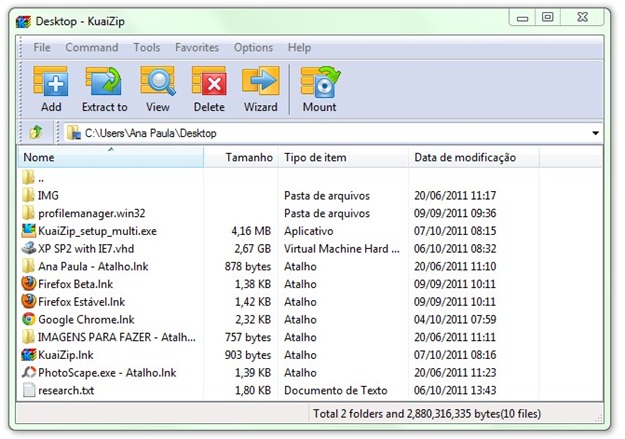The width and height of the screenshot is (625, 439).
Task: Click the 2,32 KB size cell
Action: (x=253, y=319)
